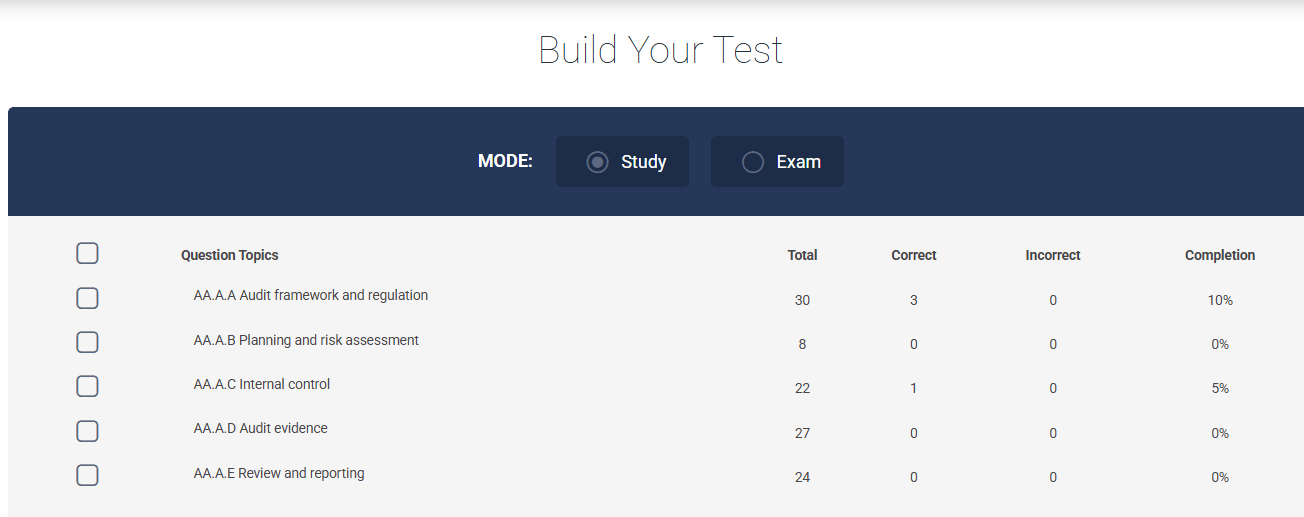Check the Review and reporting checkbox
This screenshot has height=517, width=1304.
tap(87, 475)
